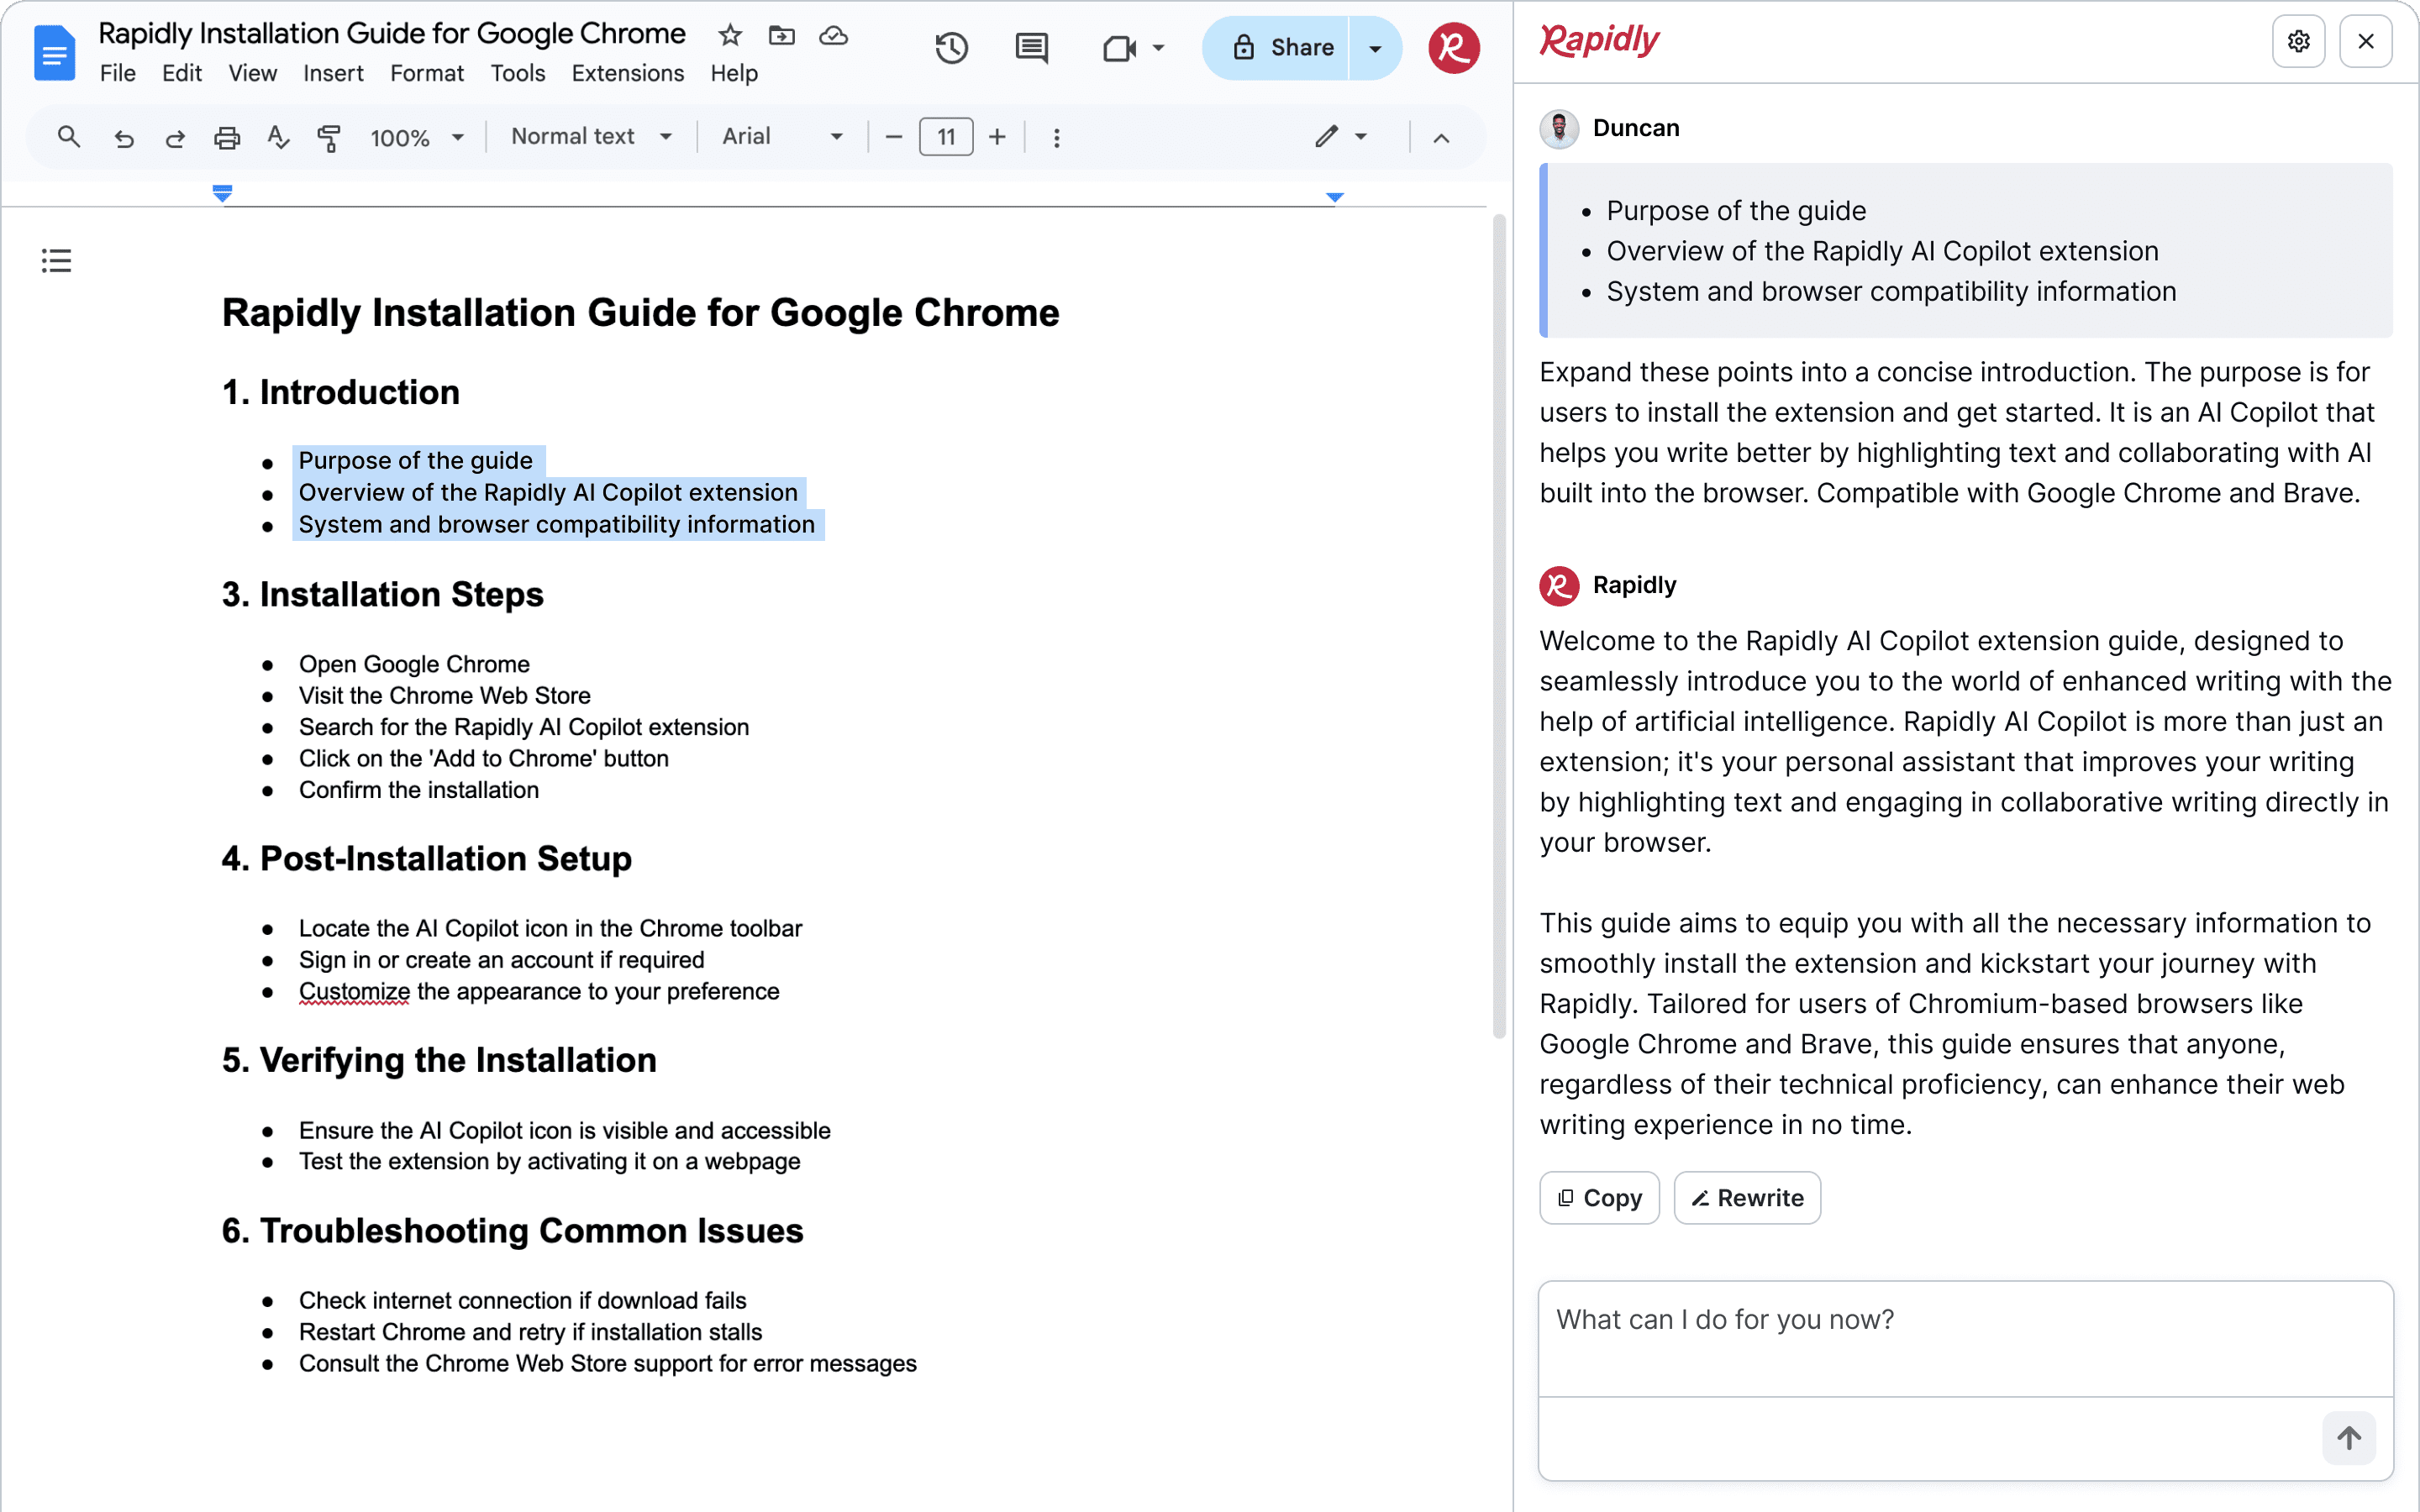Show the document outline
2420x1512 pixels.
56,260
